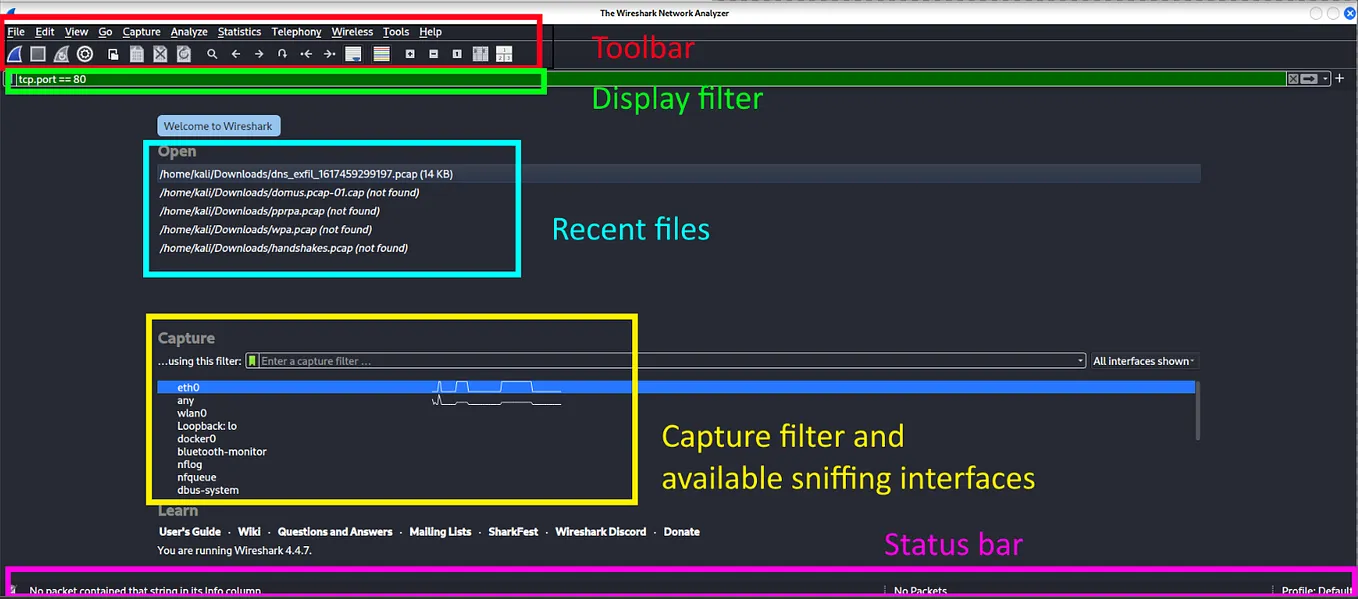Image resolution: width=1358 pixels, height=599 pixels.
Task: Clear the display filter with the X icon
Action: tap(1292, 78)
